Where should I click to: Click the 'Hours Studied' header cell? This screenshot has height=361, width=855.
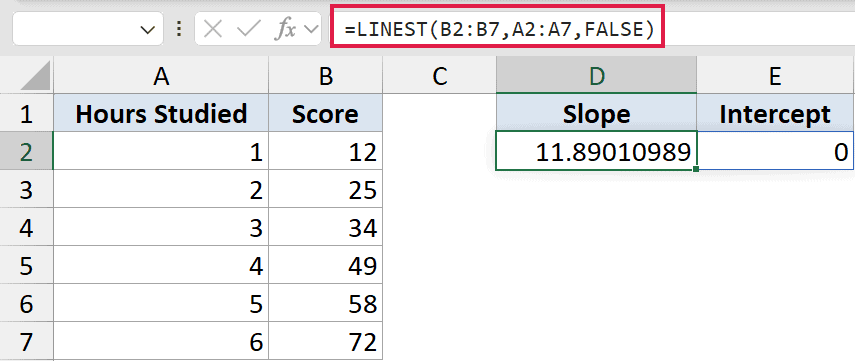pyautogui.click(x=161, y=112)
